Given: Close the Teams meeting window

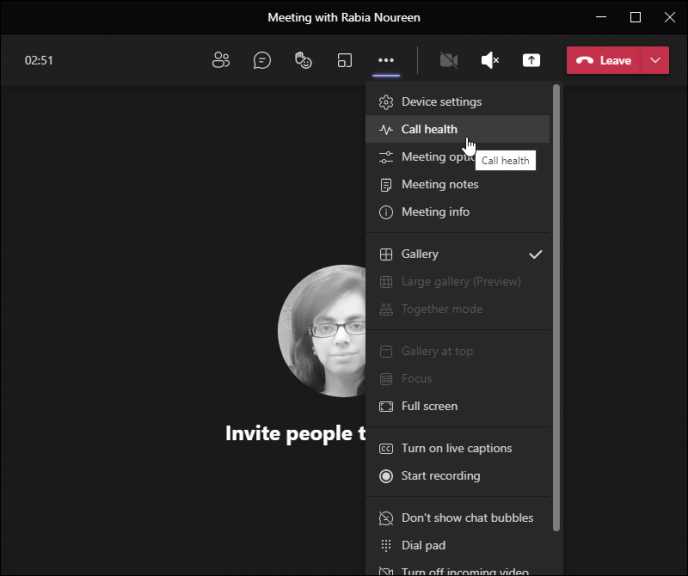Looking at the screenshot, I should pos(670,17).
